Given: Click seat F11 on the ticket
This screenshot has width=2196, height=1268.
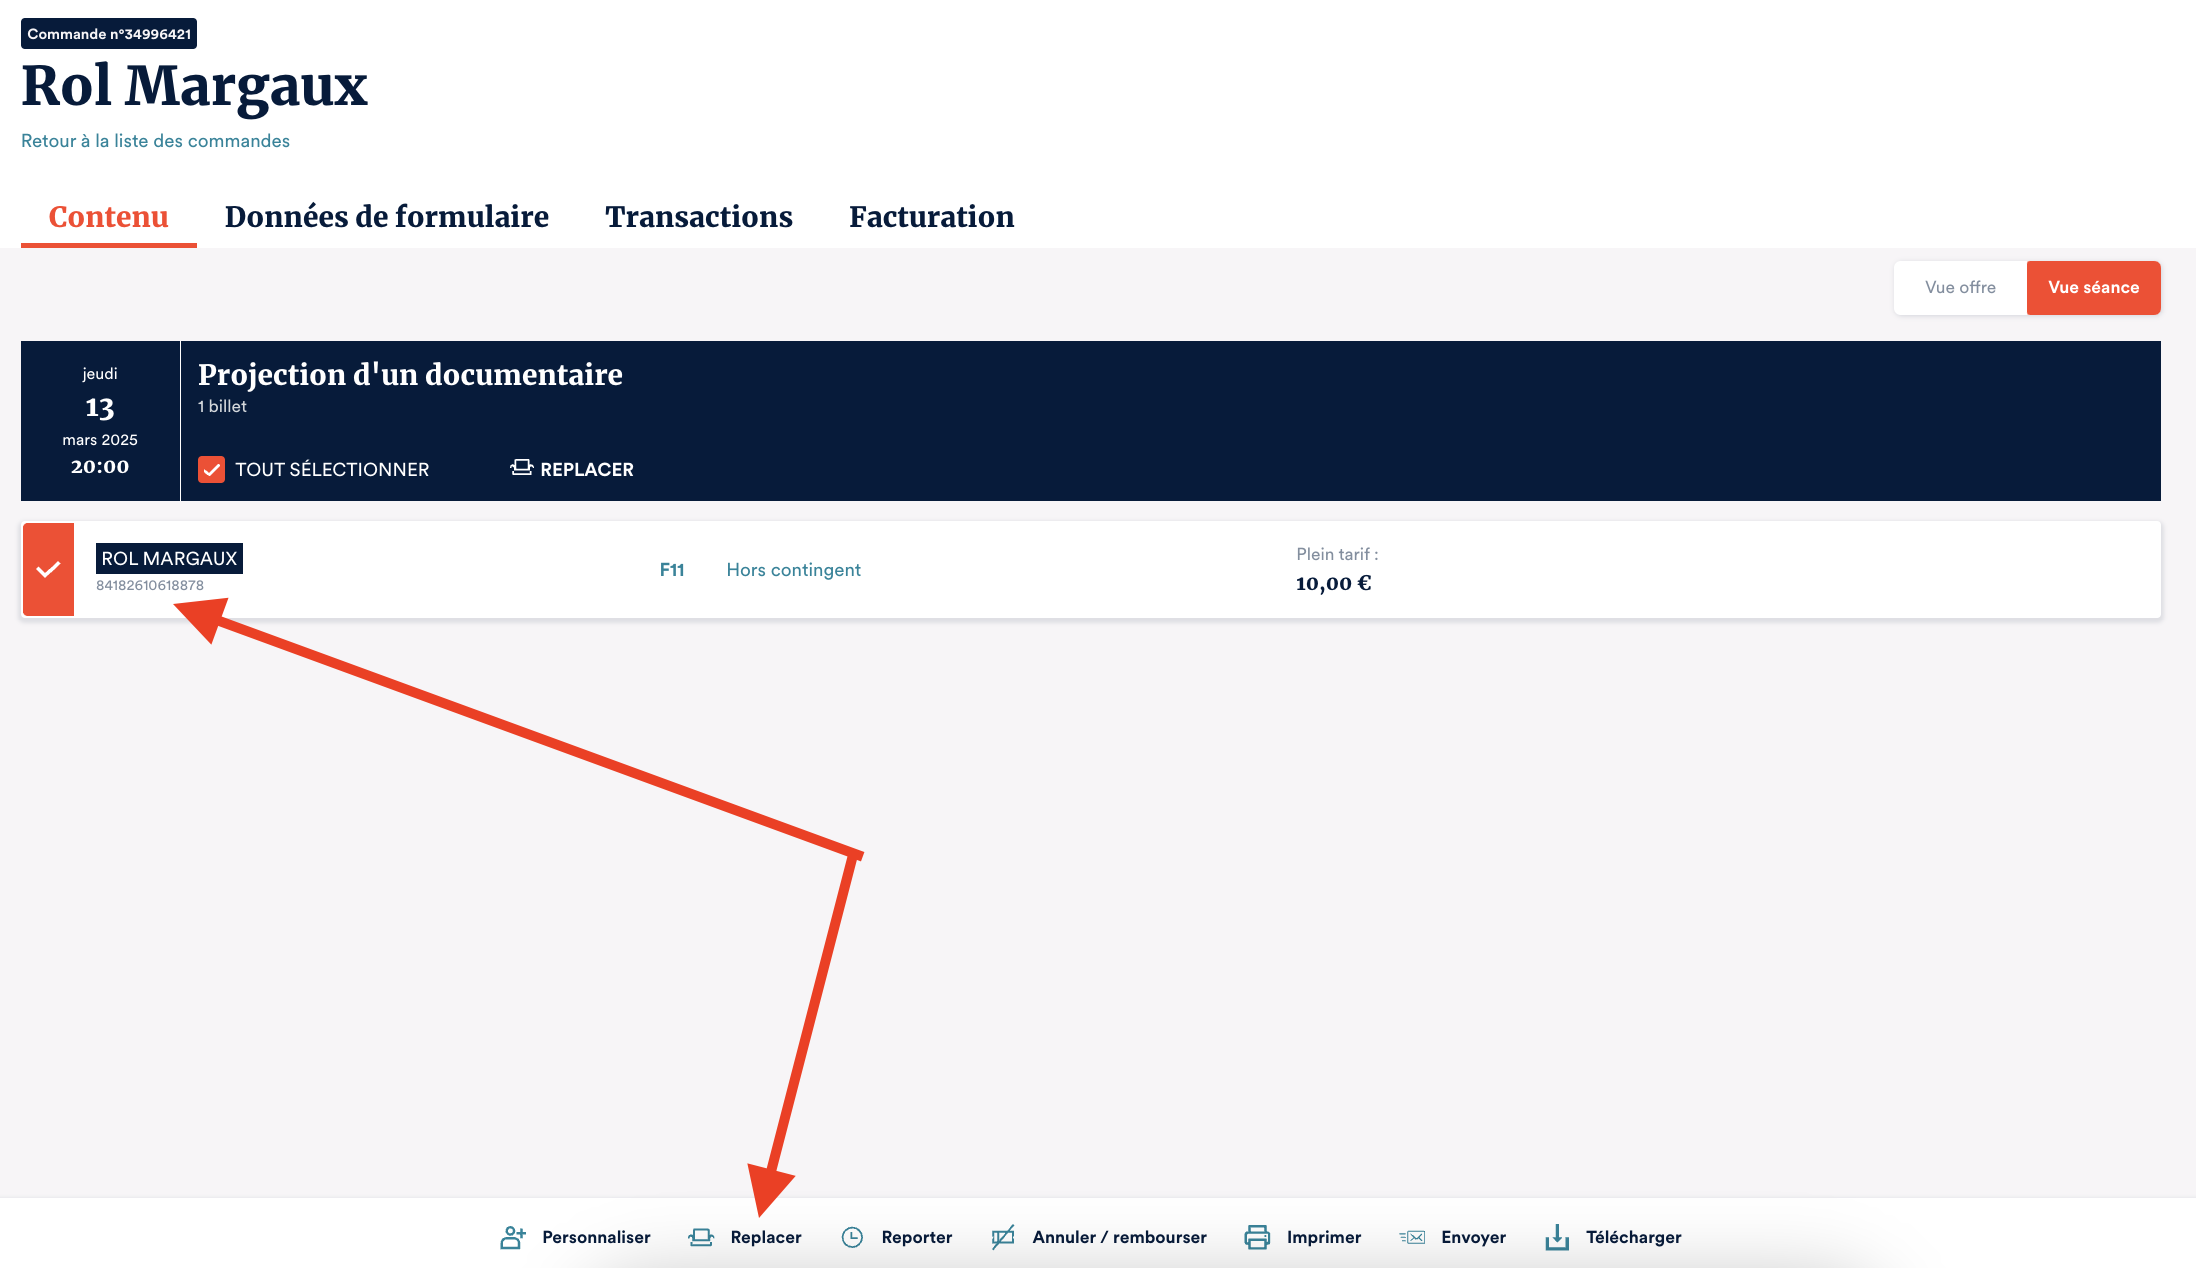Looking at the screenshot, I should pos(672,570).
